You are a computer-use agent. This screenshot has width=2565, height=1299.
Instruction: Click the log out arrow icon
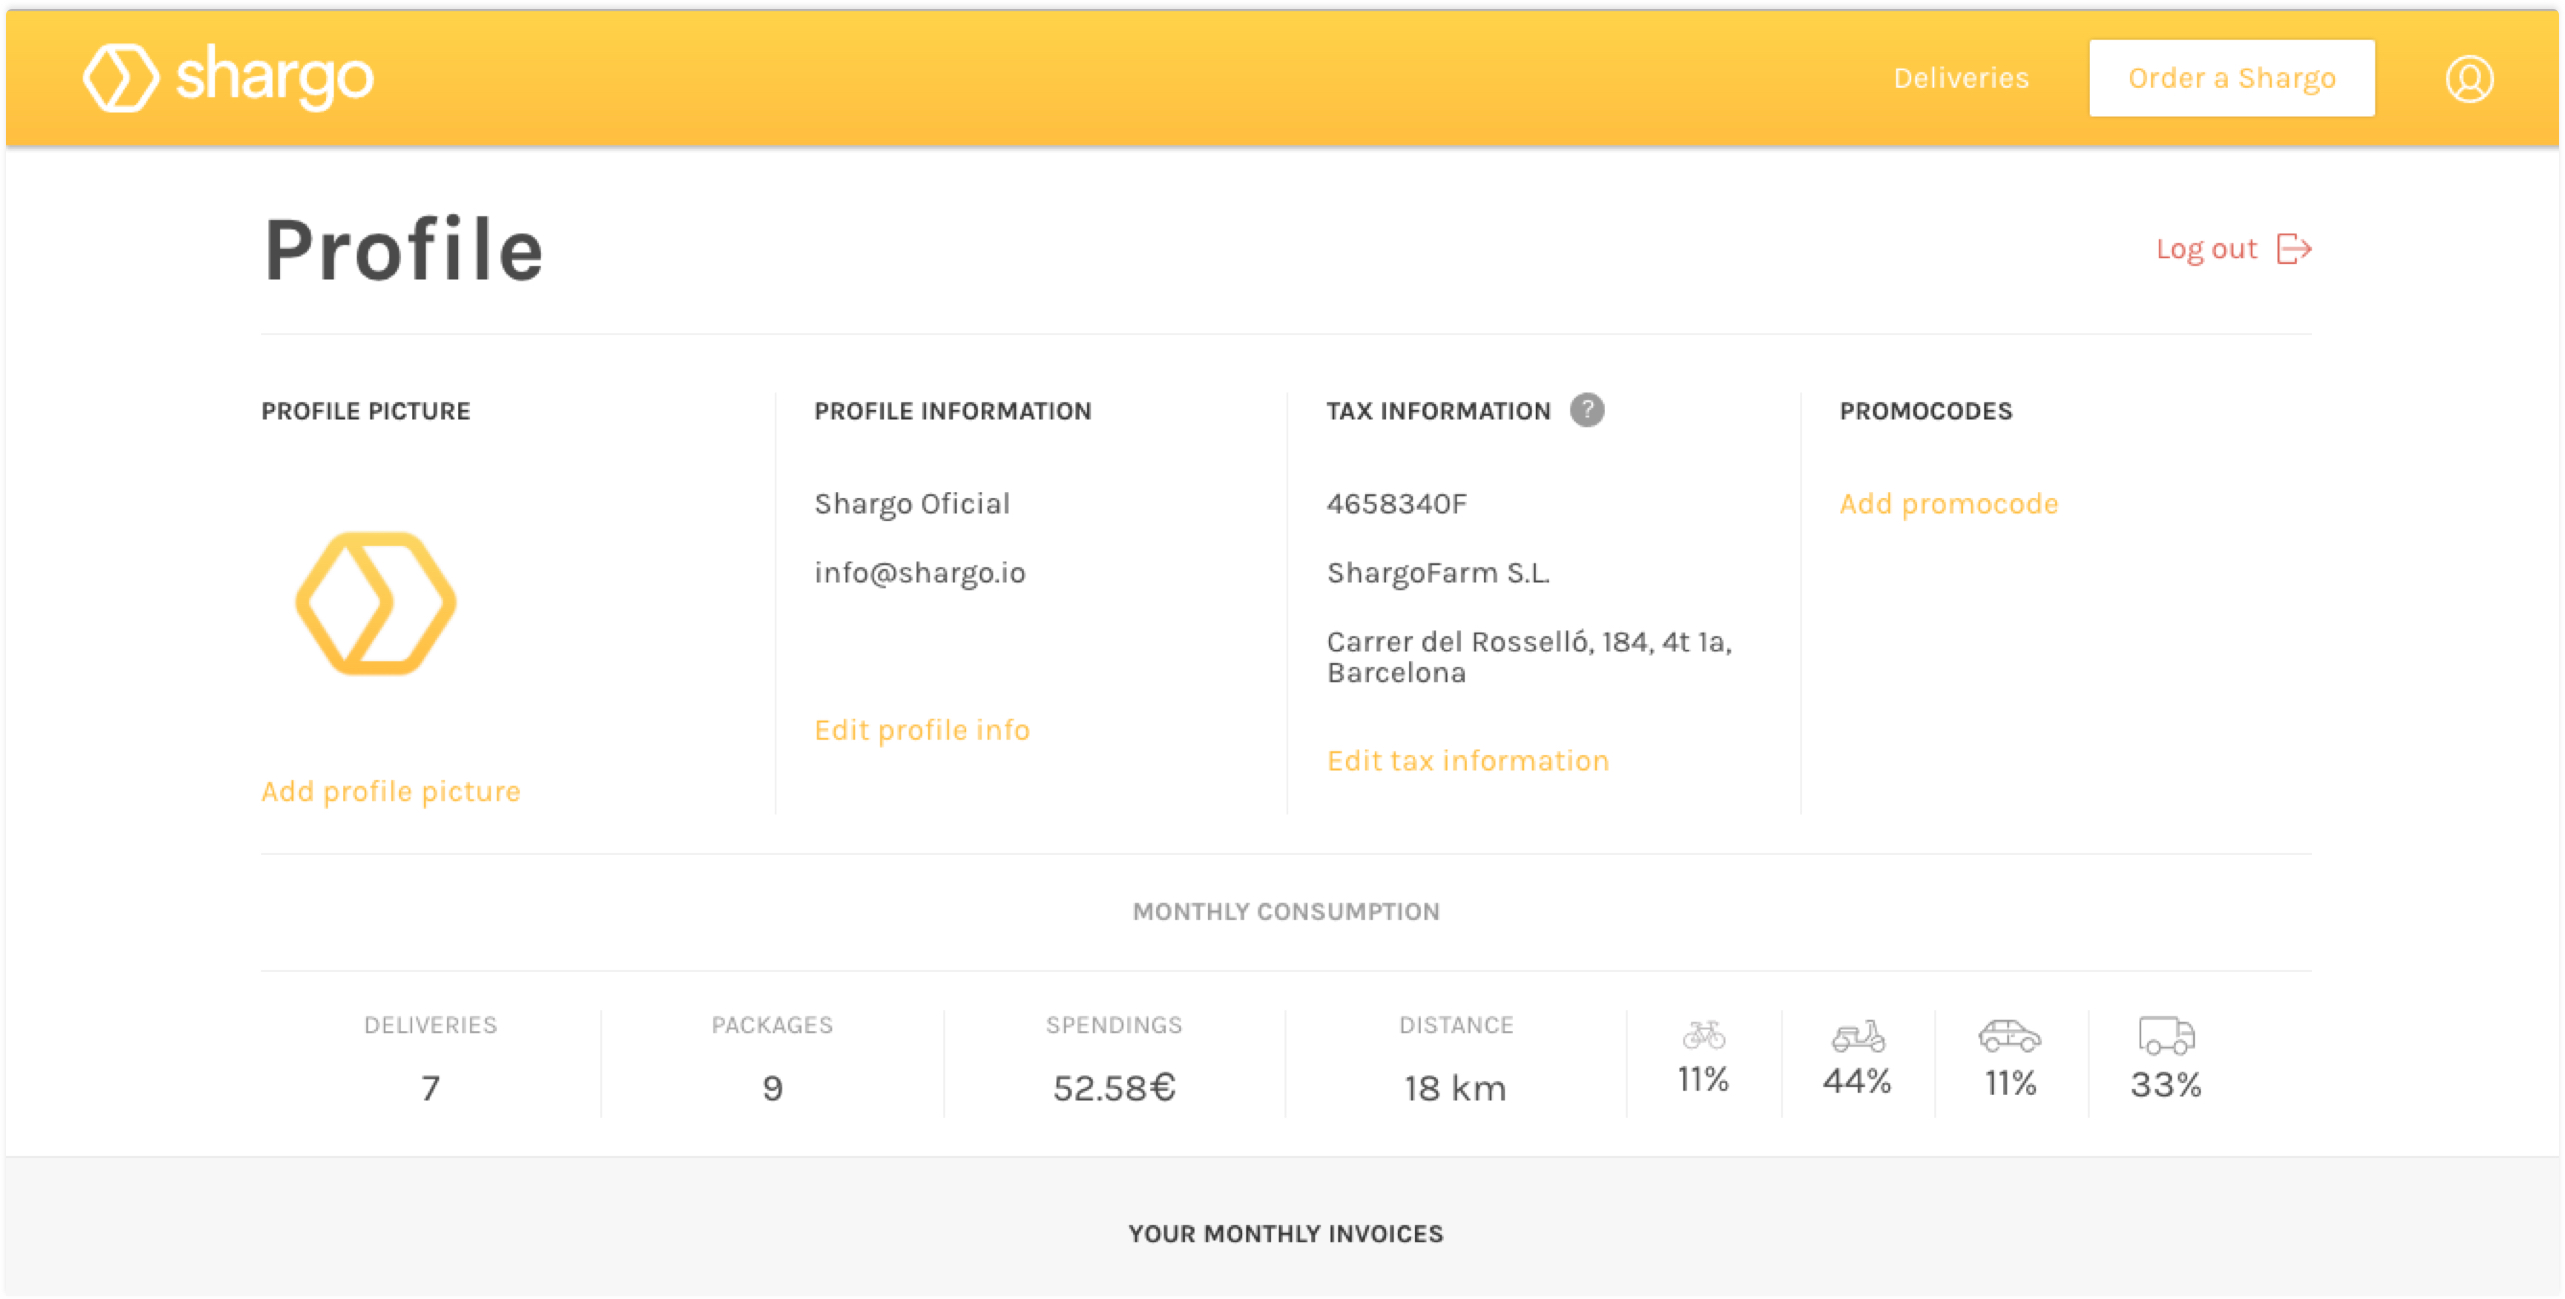coord(2293,249)
